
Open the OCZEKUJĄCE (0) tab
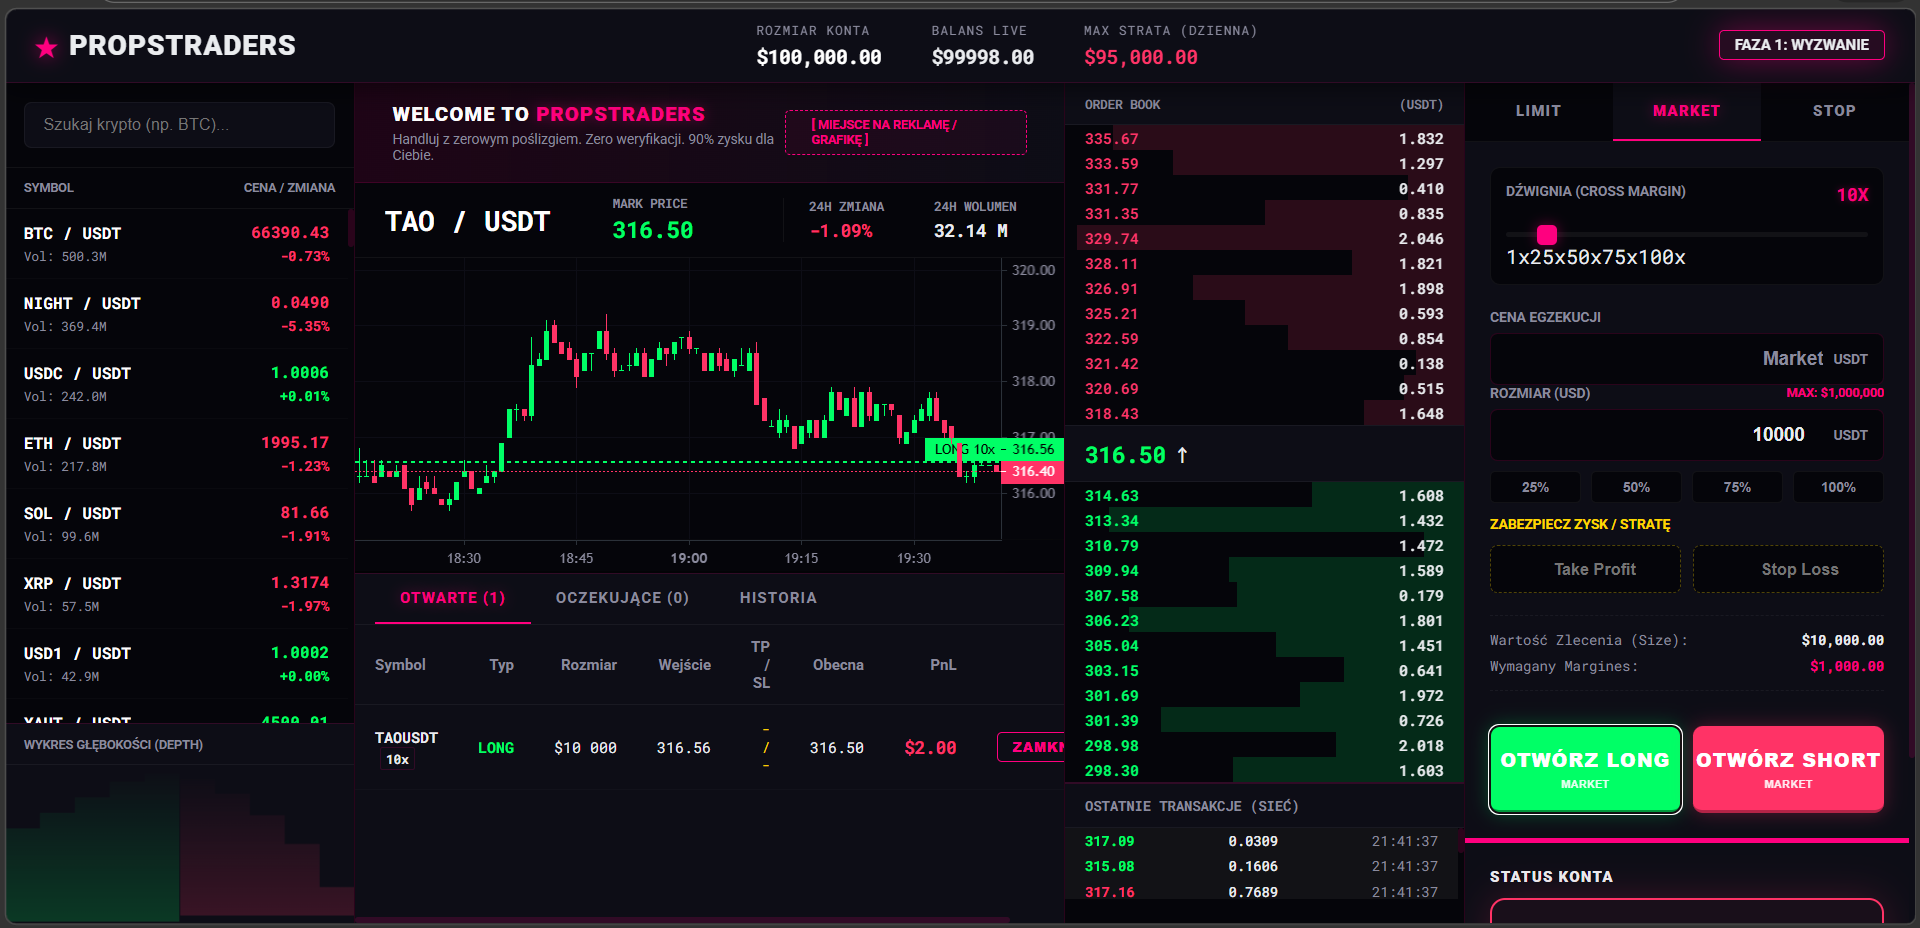[x=622, y=598]
